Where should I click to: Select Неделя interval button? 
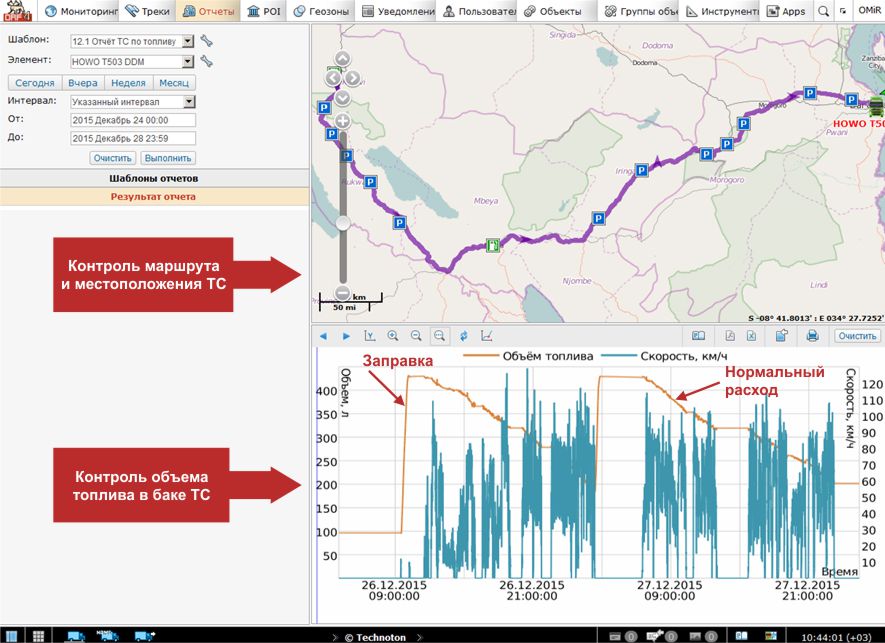pos(128,82)
